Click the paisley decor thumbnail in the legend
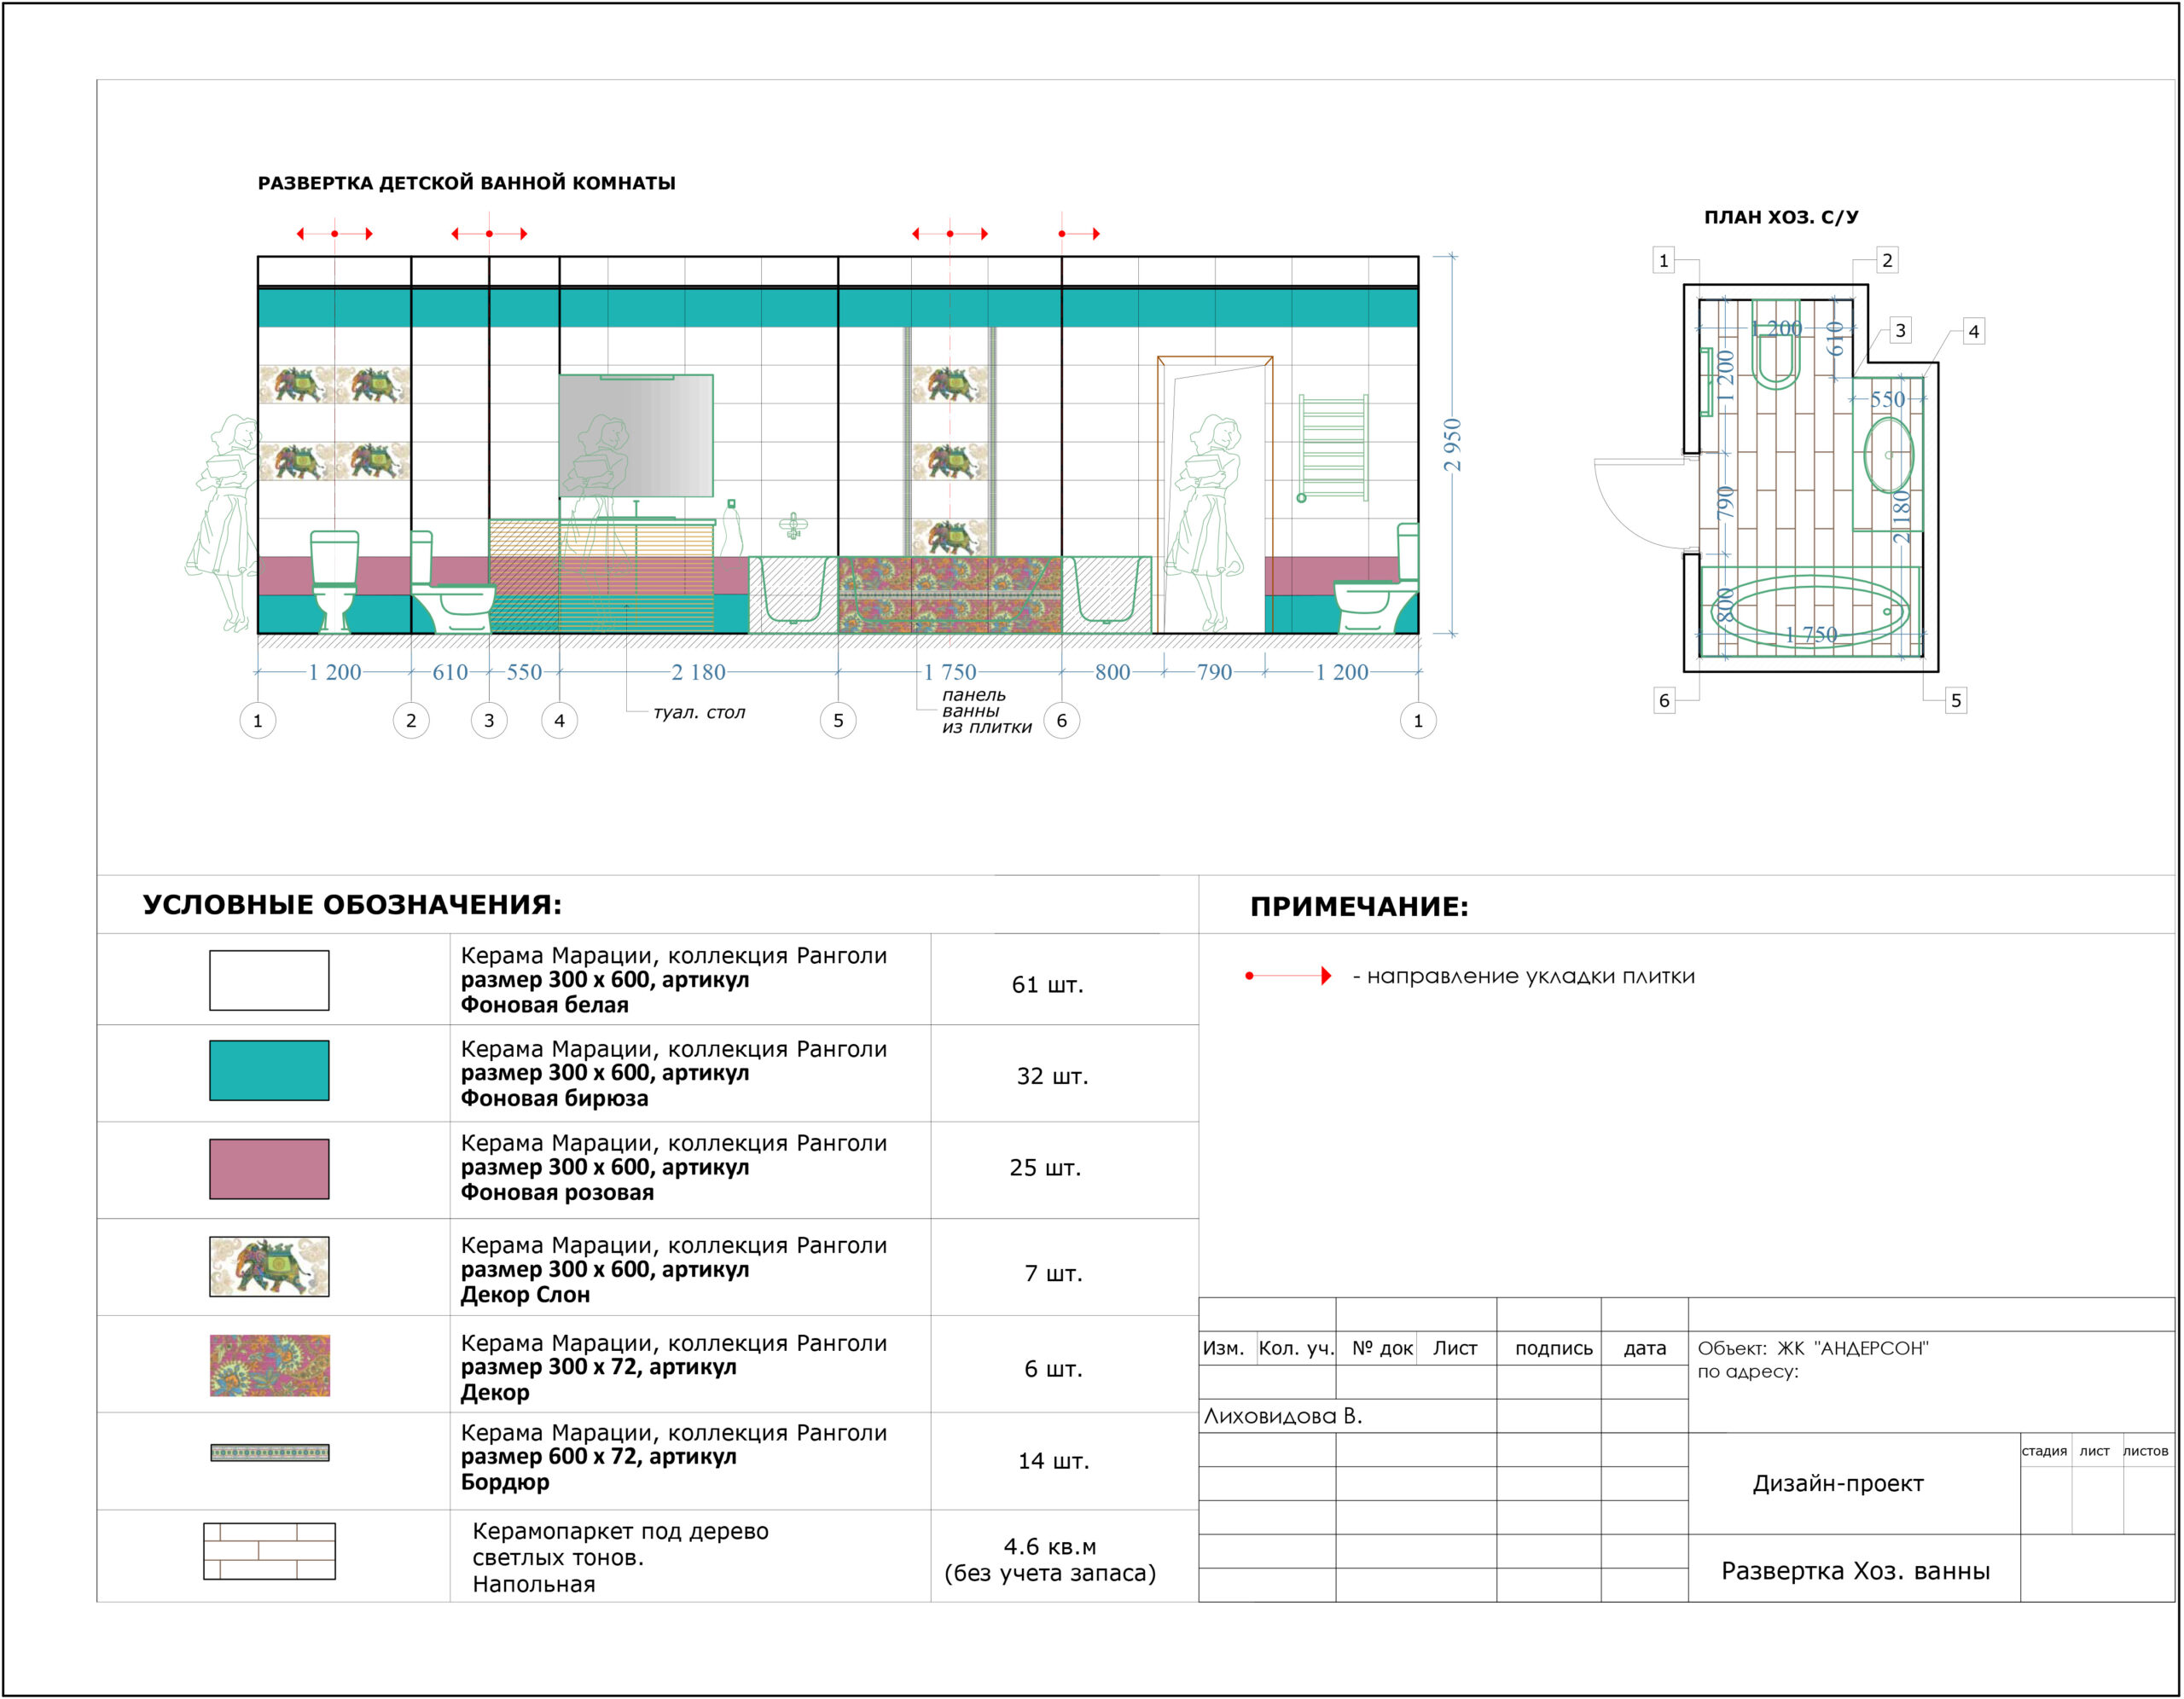The width and height of the screenshot is (2184, 1699). click(x=269, y=1365)
